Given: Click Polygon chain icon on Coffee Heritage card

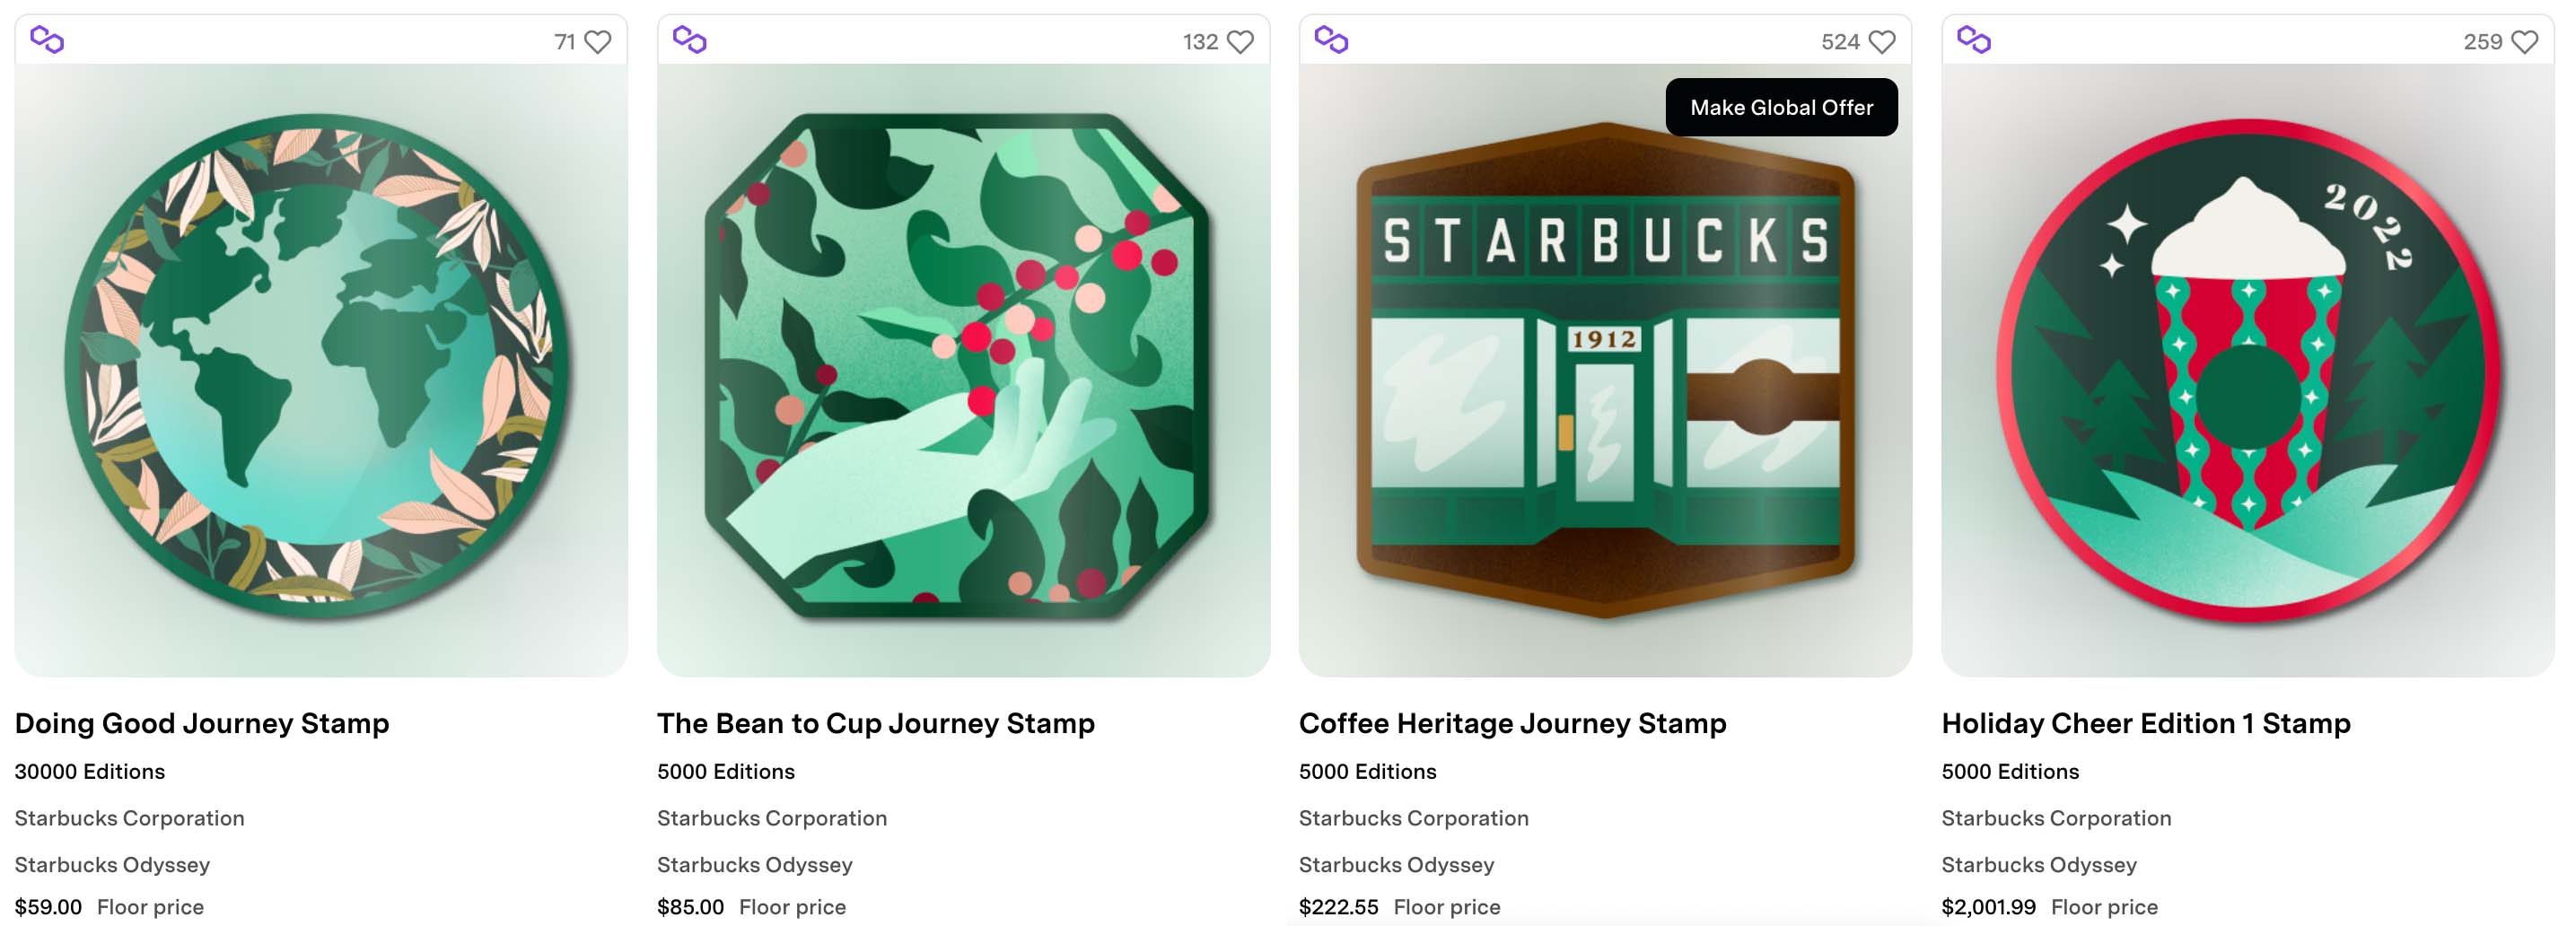Looking at the screenshot, I should [1331, 40].
